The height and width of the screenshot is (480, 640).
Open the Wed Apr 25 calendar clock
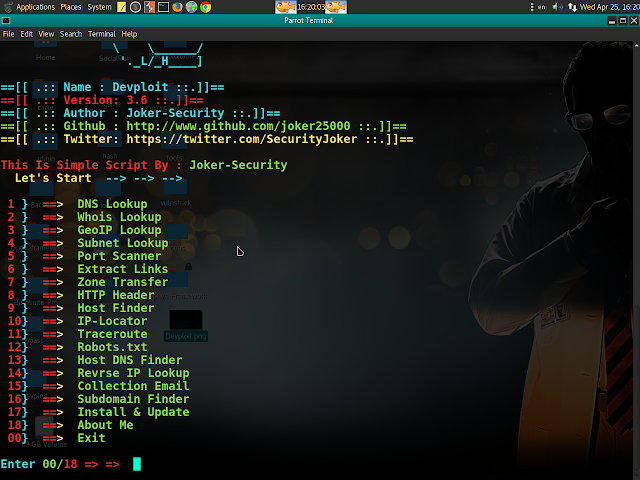point(609,7)
